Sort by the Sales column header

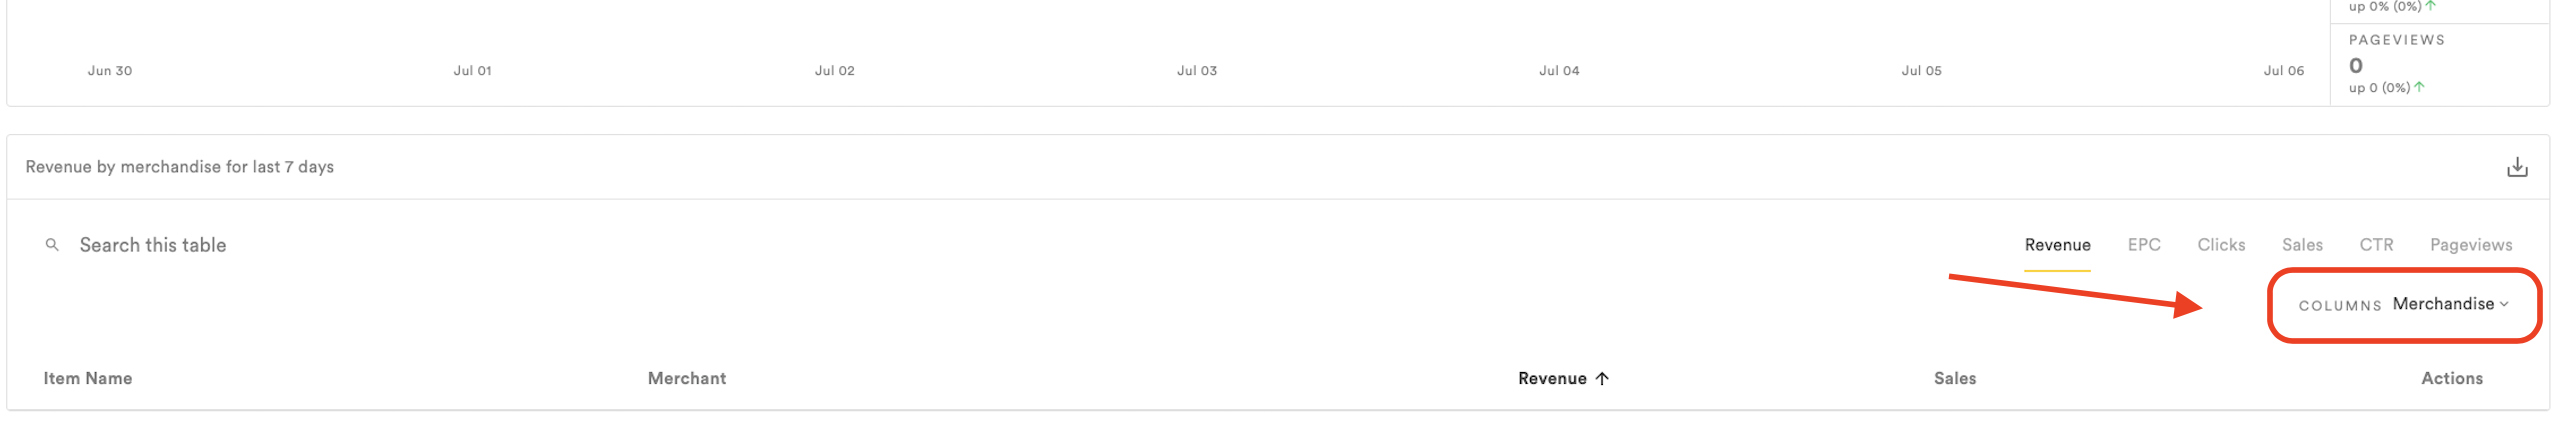1954,378
